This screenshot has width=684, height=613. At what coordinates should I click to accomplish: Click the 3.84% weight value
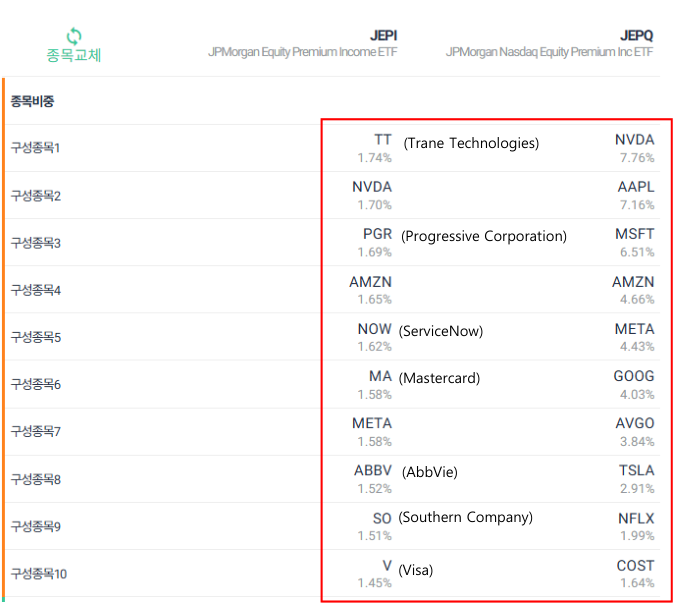pyautogui.click(x=637, y=442)
